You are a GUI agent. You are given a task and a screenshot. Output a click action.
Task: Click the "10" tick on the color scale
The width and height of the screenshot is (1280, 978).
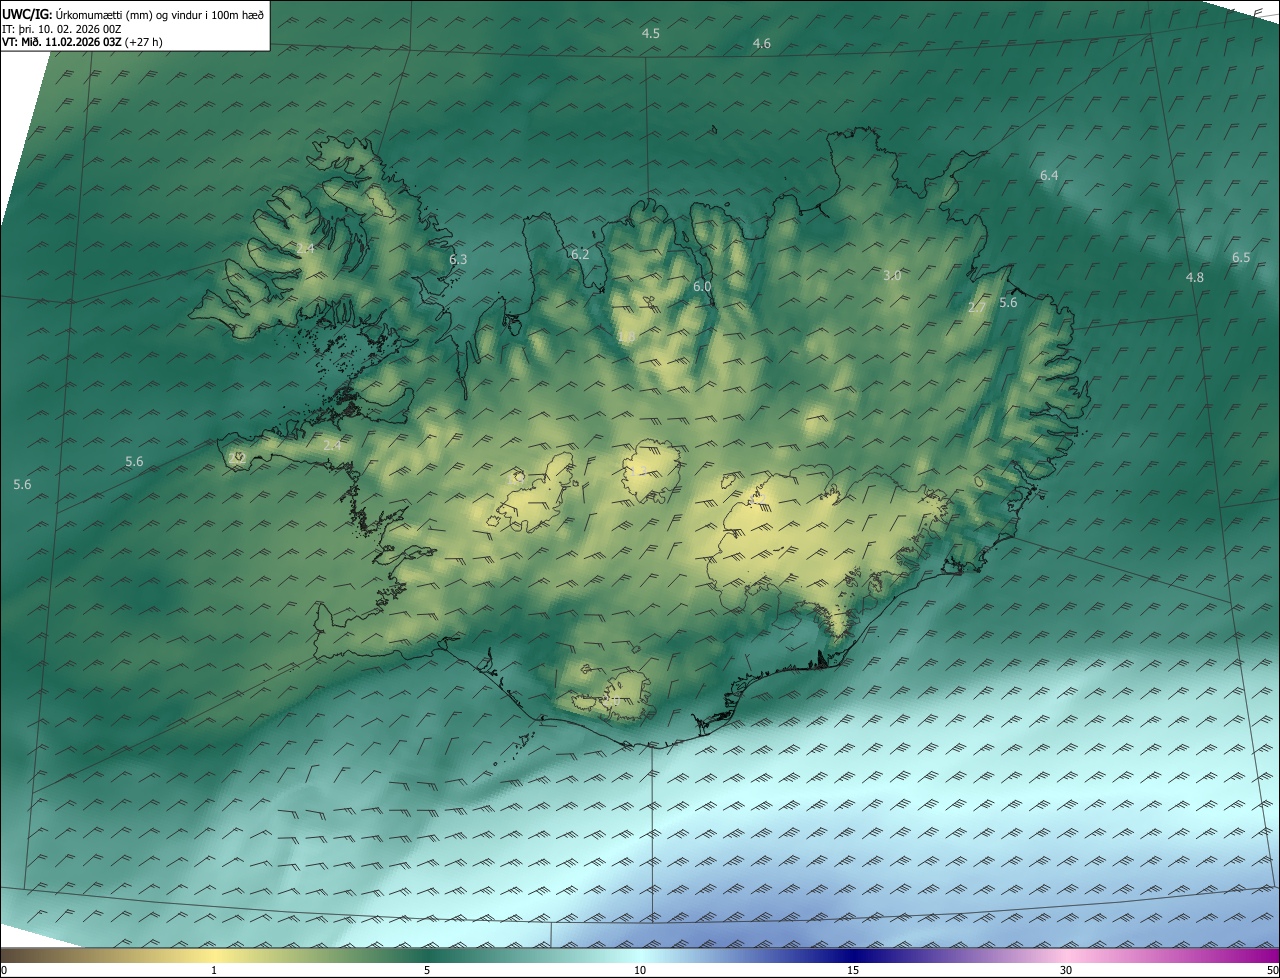point(640,970)
